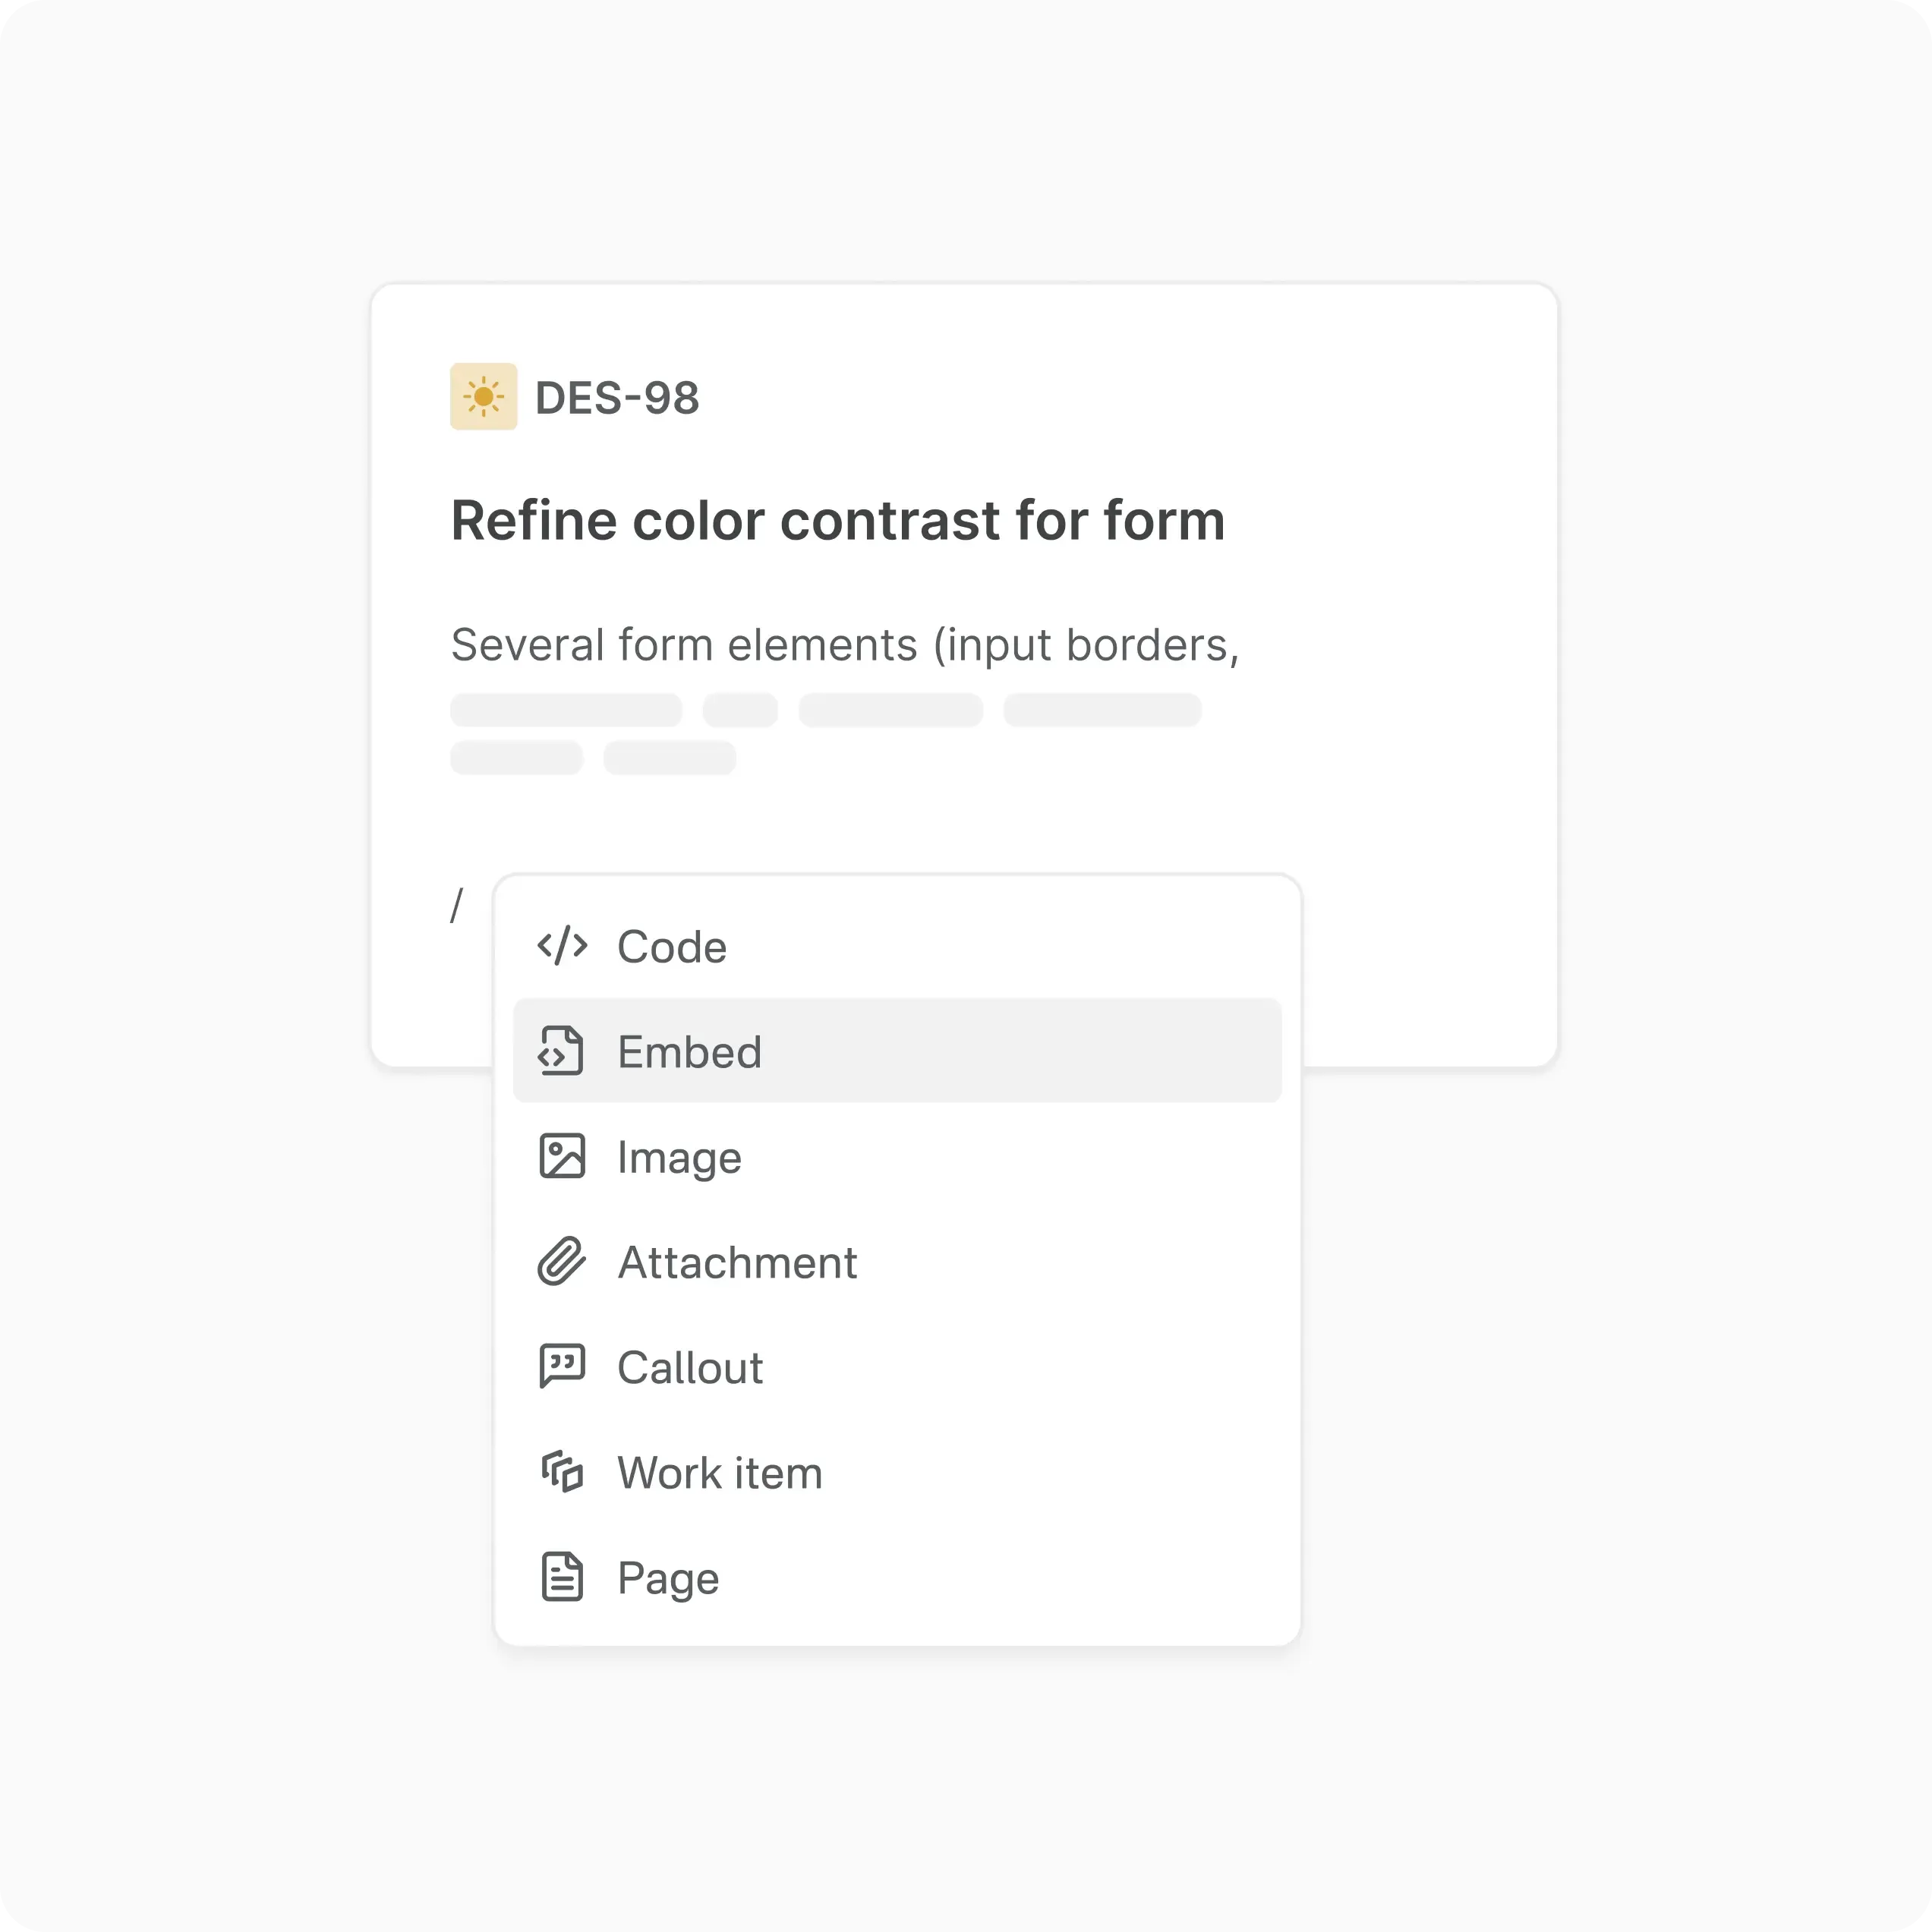Image resolution: width=1932 pixels, height=1932 pixels.
Task: Click the Embed file-code icon
Action: point(561,1051)
